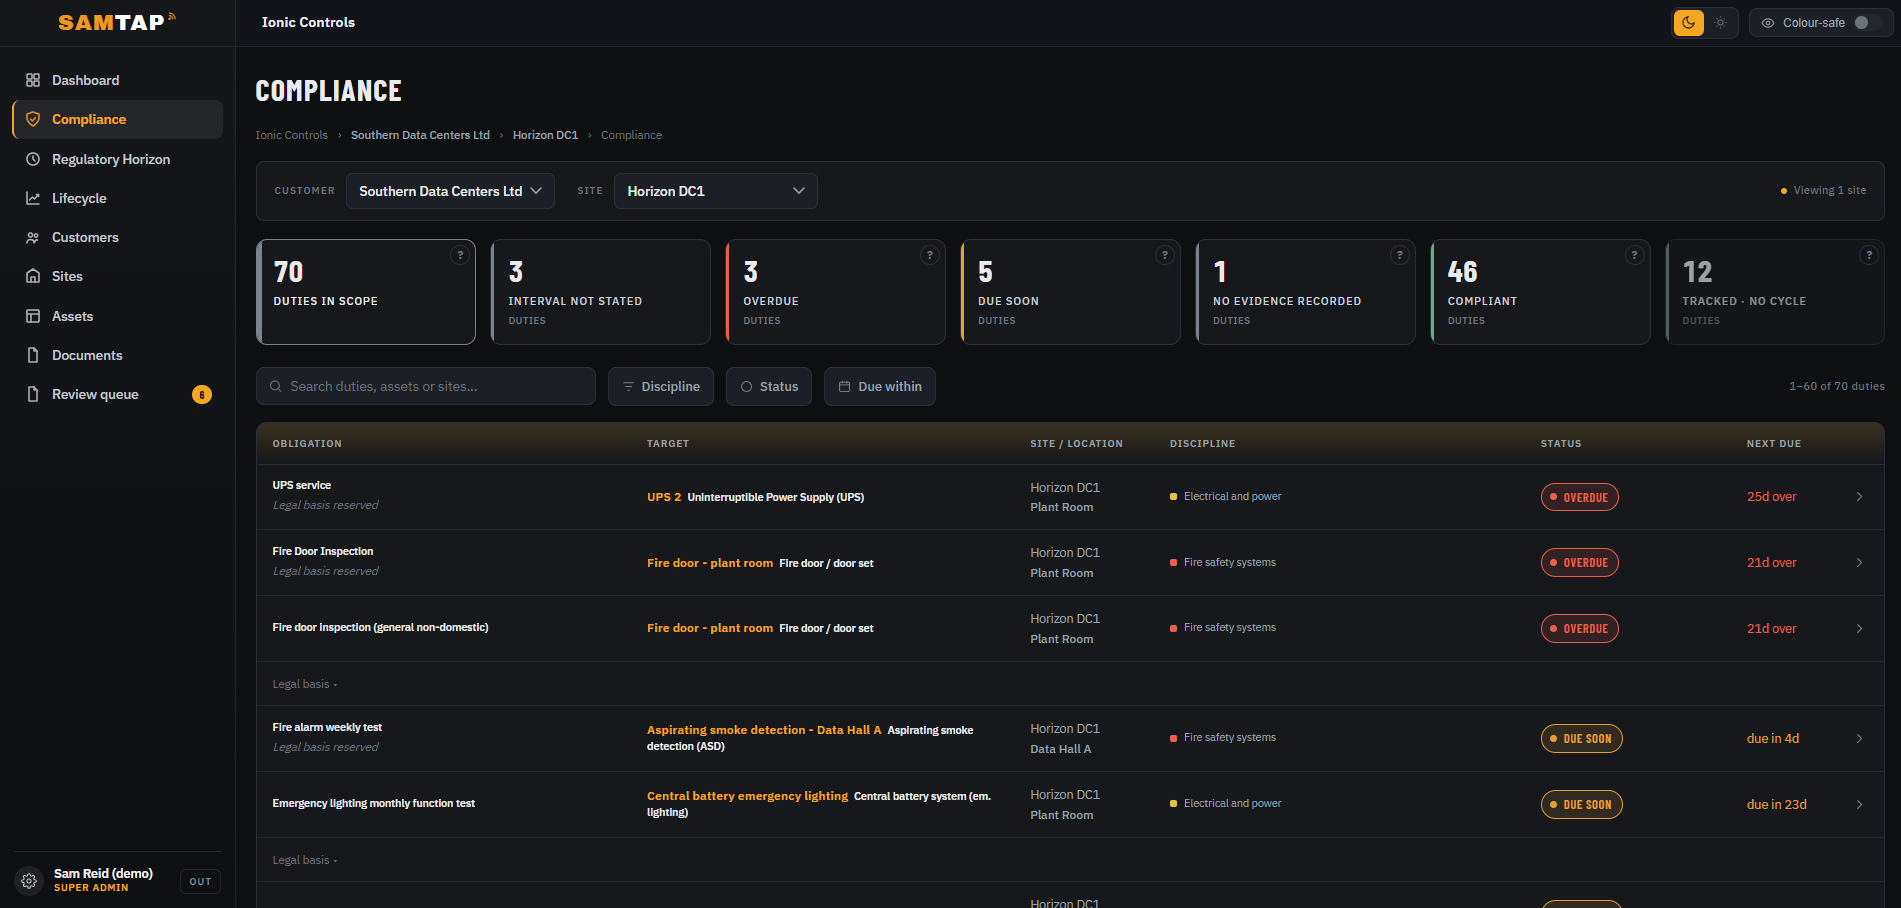The image size is (1901, 908).
Task: Open Aspirating smoke detection Data Hall A link
Action: (764, 730)
